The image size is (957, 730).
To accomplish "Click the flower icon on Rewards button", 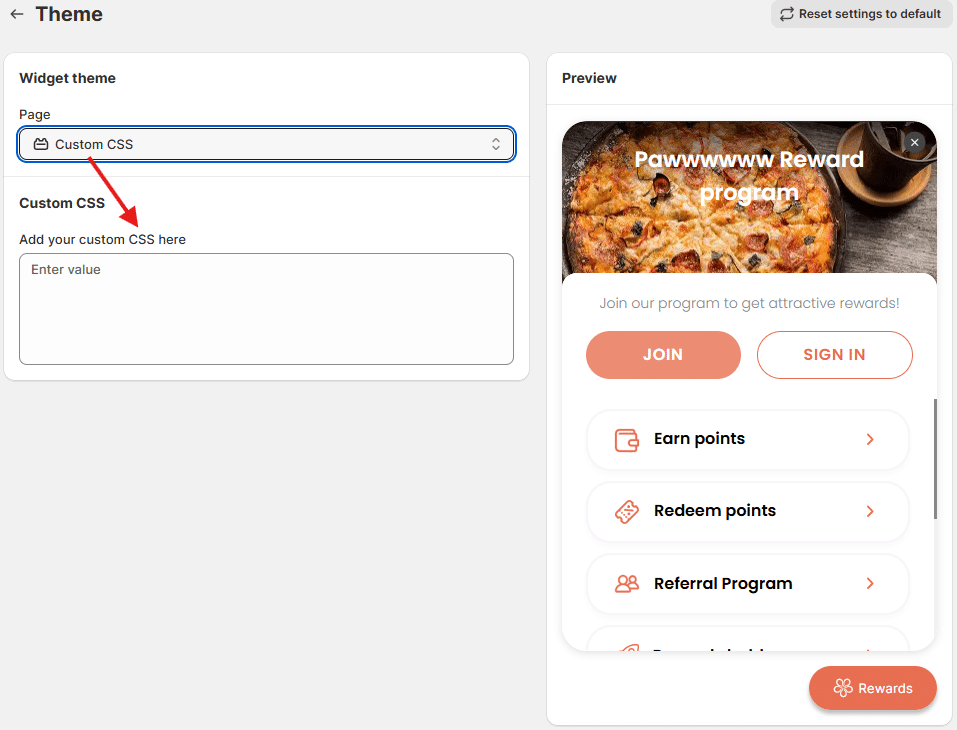I will click(843, 688).
